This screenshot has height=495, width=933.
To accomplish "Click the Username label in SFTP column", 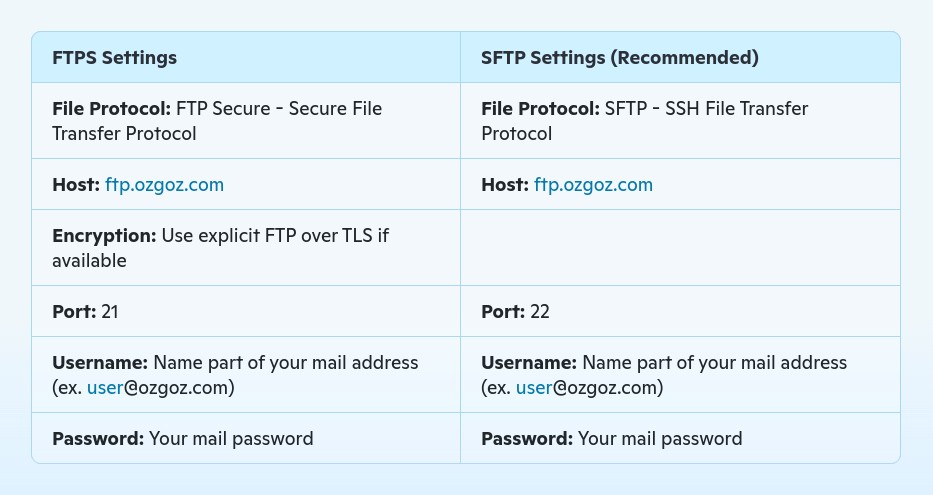I will [529, 363].
